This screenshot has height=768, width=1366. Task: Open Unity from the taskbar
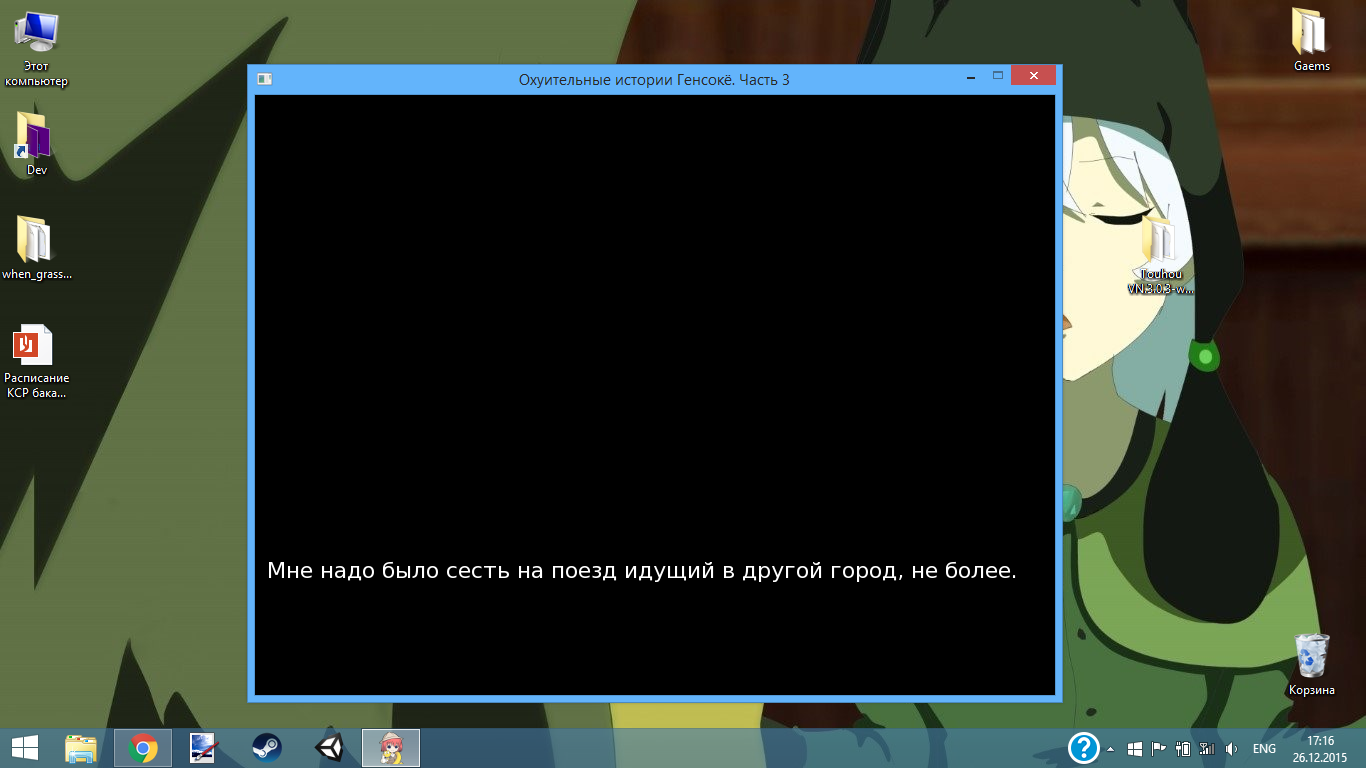[328, 748]
